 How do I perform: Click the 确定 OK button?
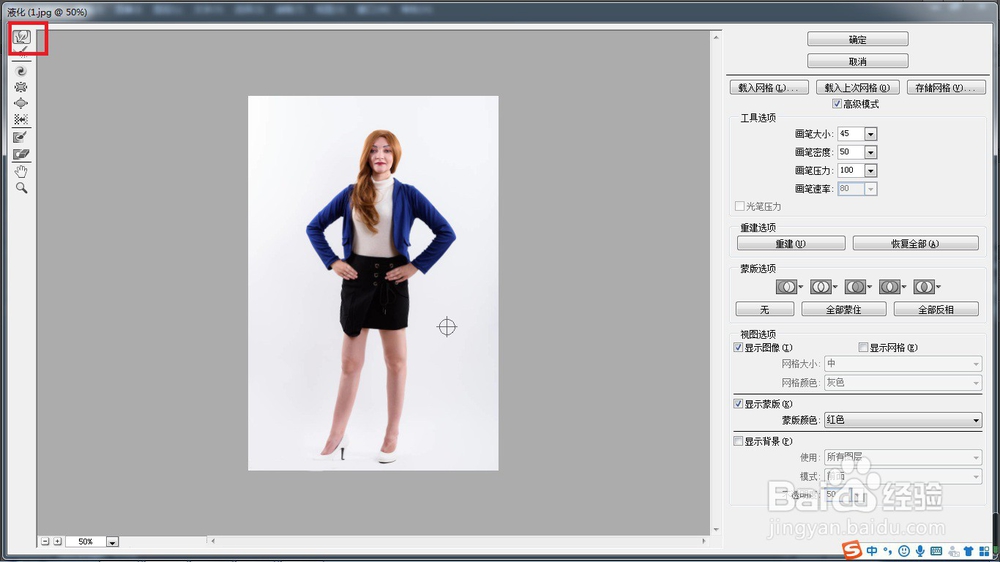(858, 39)
